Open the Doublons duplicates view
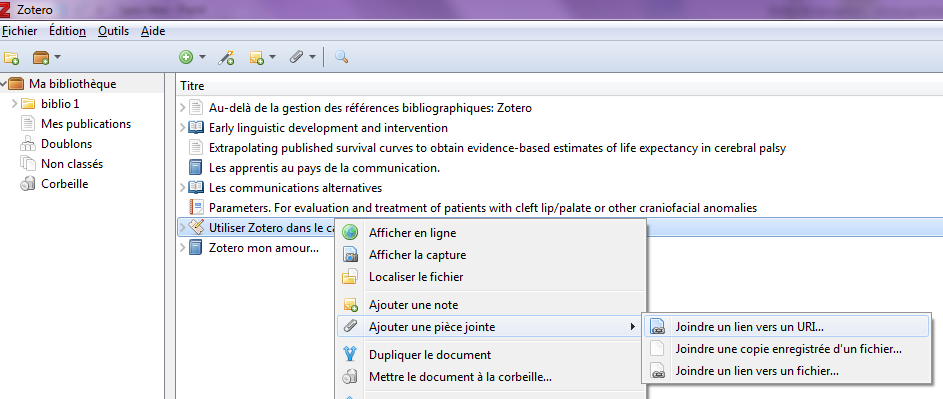This screenshot has height=399, width=943. (x=67, y=144)
